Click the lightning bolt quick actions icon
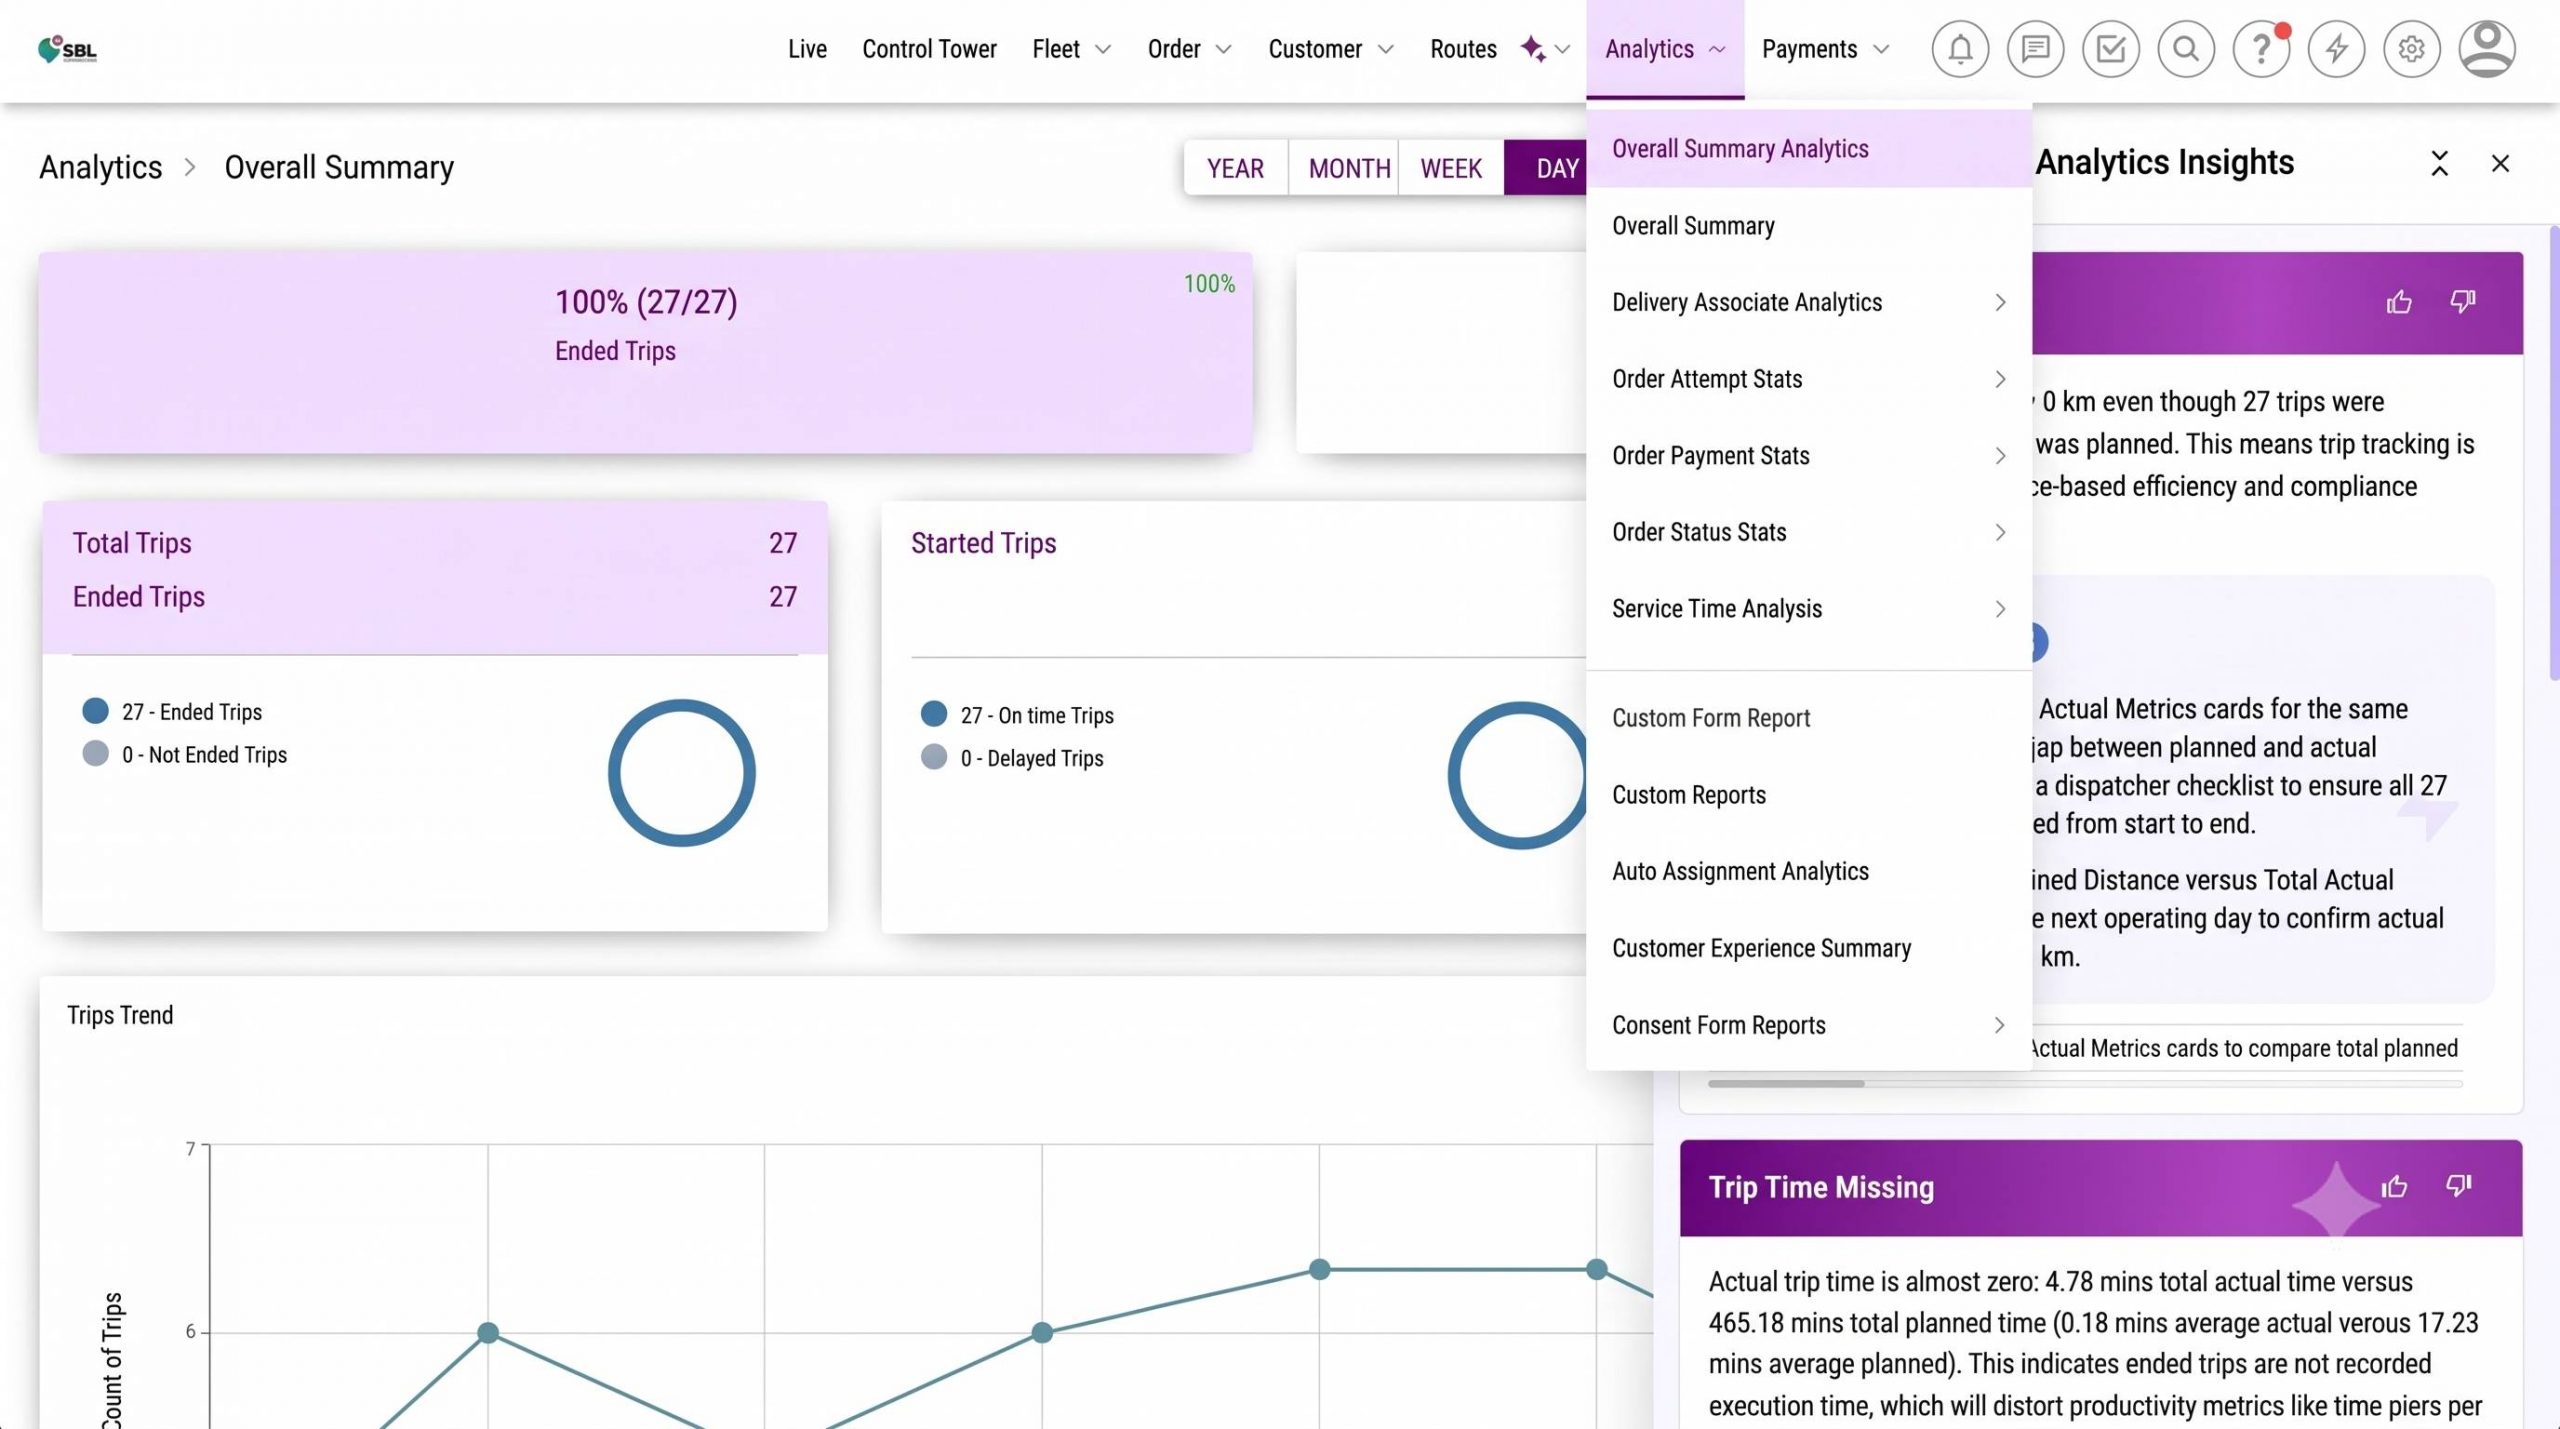Image resolution: width=2560 pixels, height=1429 pixels. (x=2336, y=49)
